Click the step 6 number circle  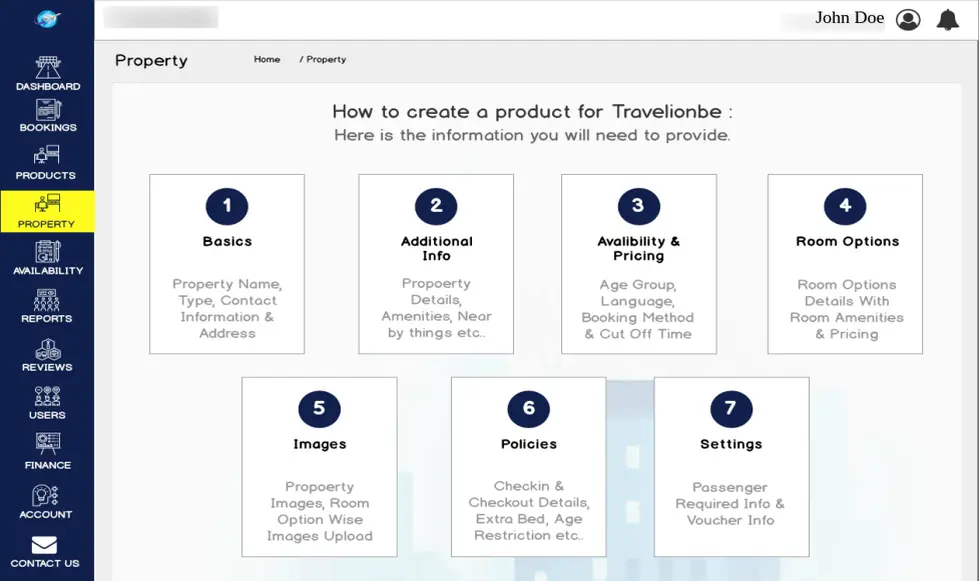pyautogui.click(x=529, y=409)
